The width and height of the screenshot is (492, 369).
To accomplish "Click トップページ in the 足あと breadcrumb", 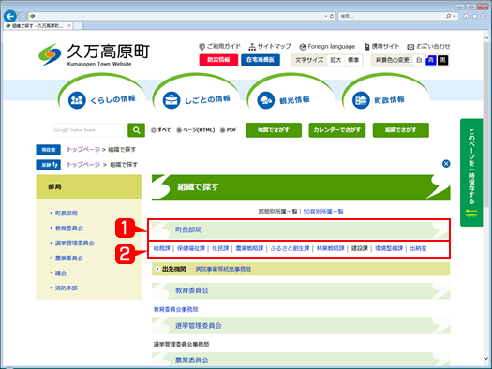I will pos(83,165).
